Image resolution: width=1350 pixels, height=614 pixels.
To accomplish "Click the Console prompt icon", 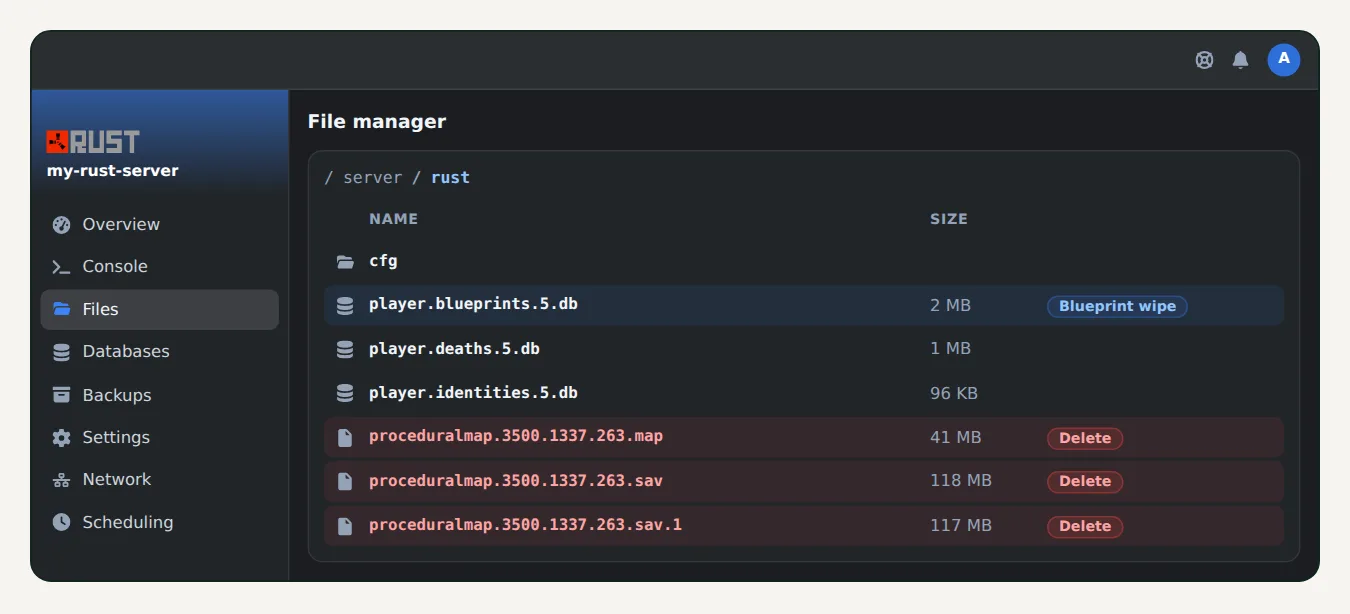I will pyautogui.click(x=62, y=267).
